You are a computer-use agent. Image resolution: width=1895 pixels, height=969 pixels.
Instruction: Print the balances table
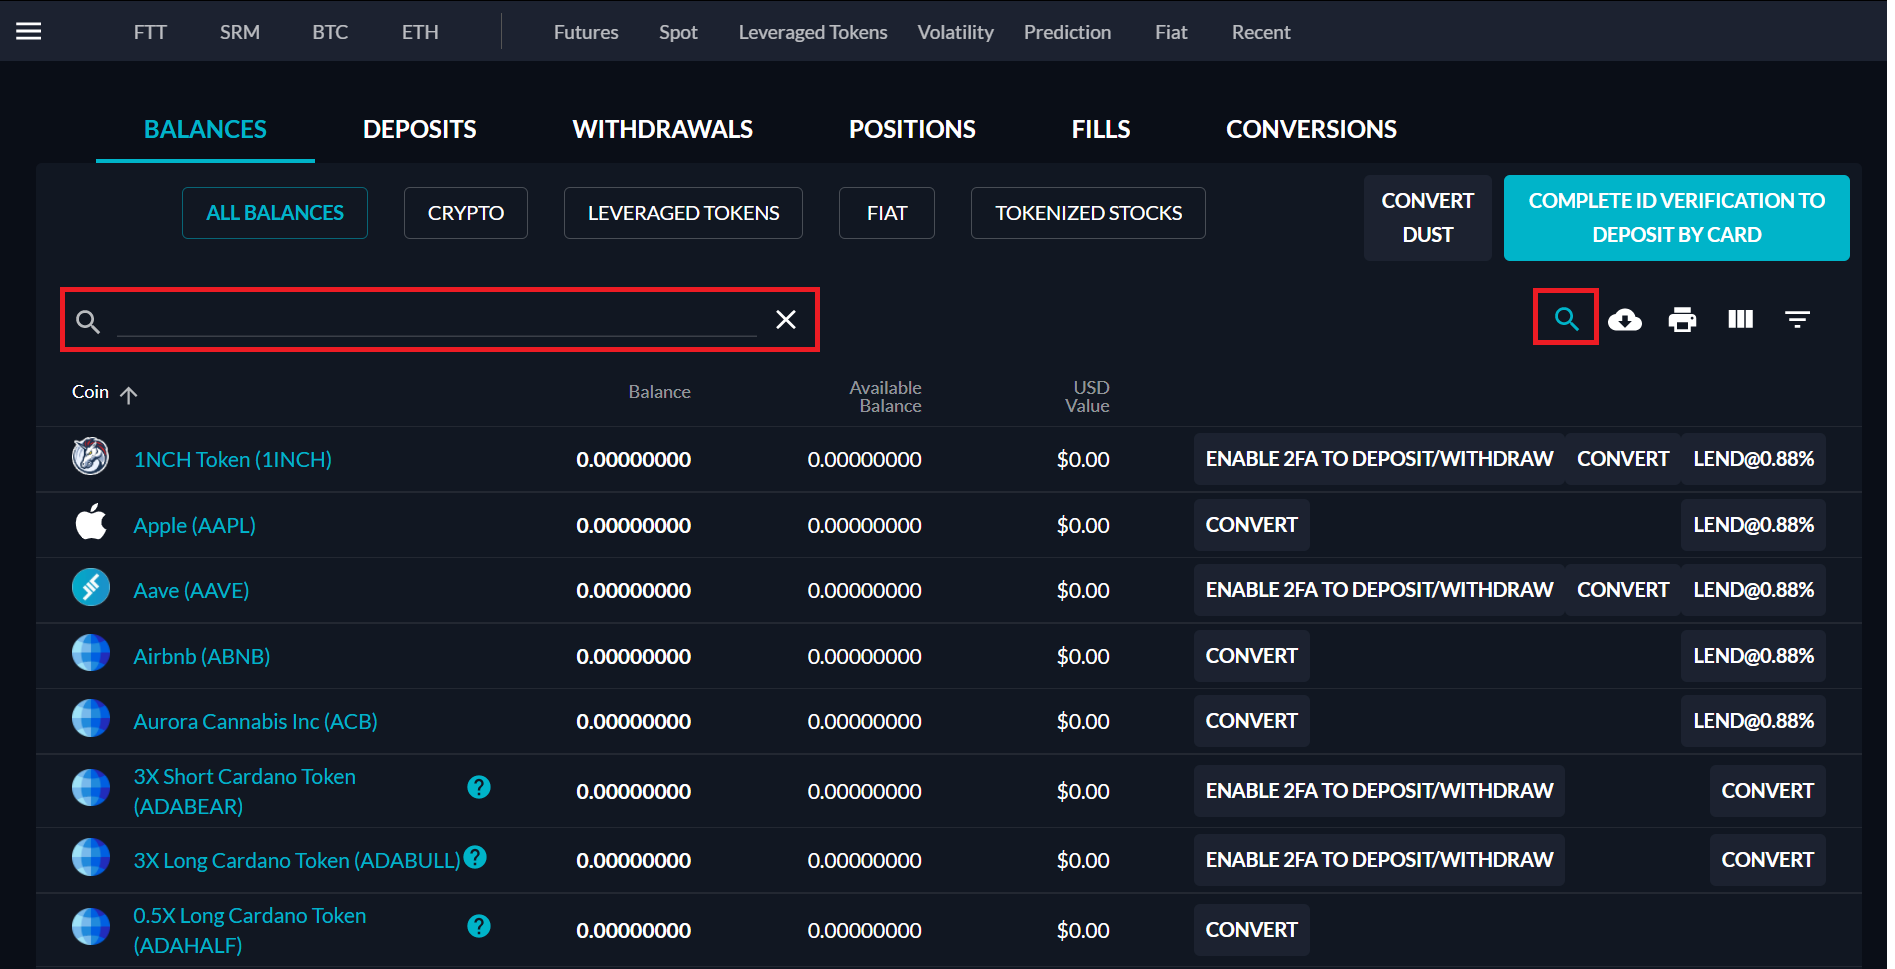1682,320
